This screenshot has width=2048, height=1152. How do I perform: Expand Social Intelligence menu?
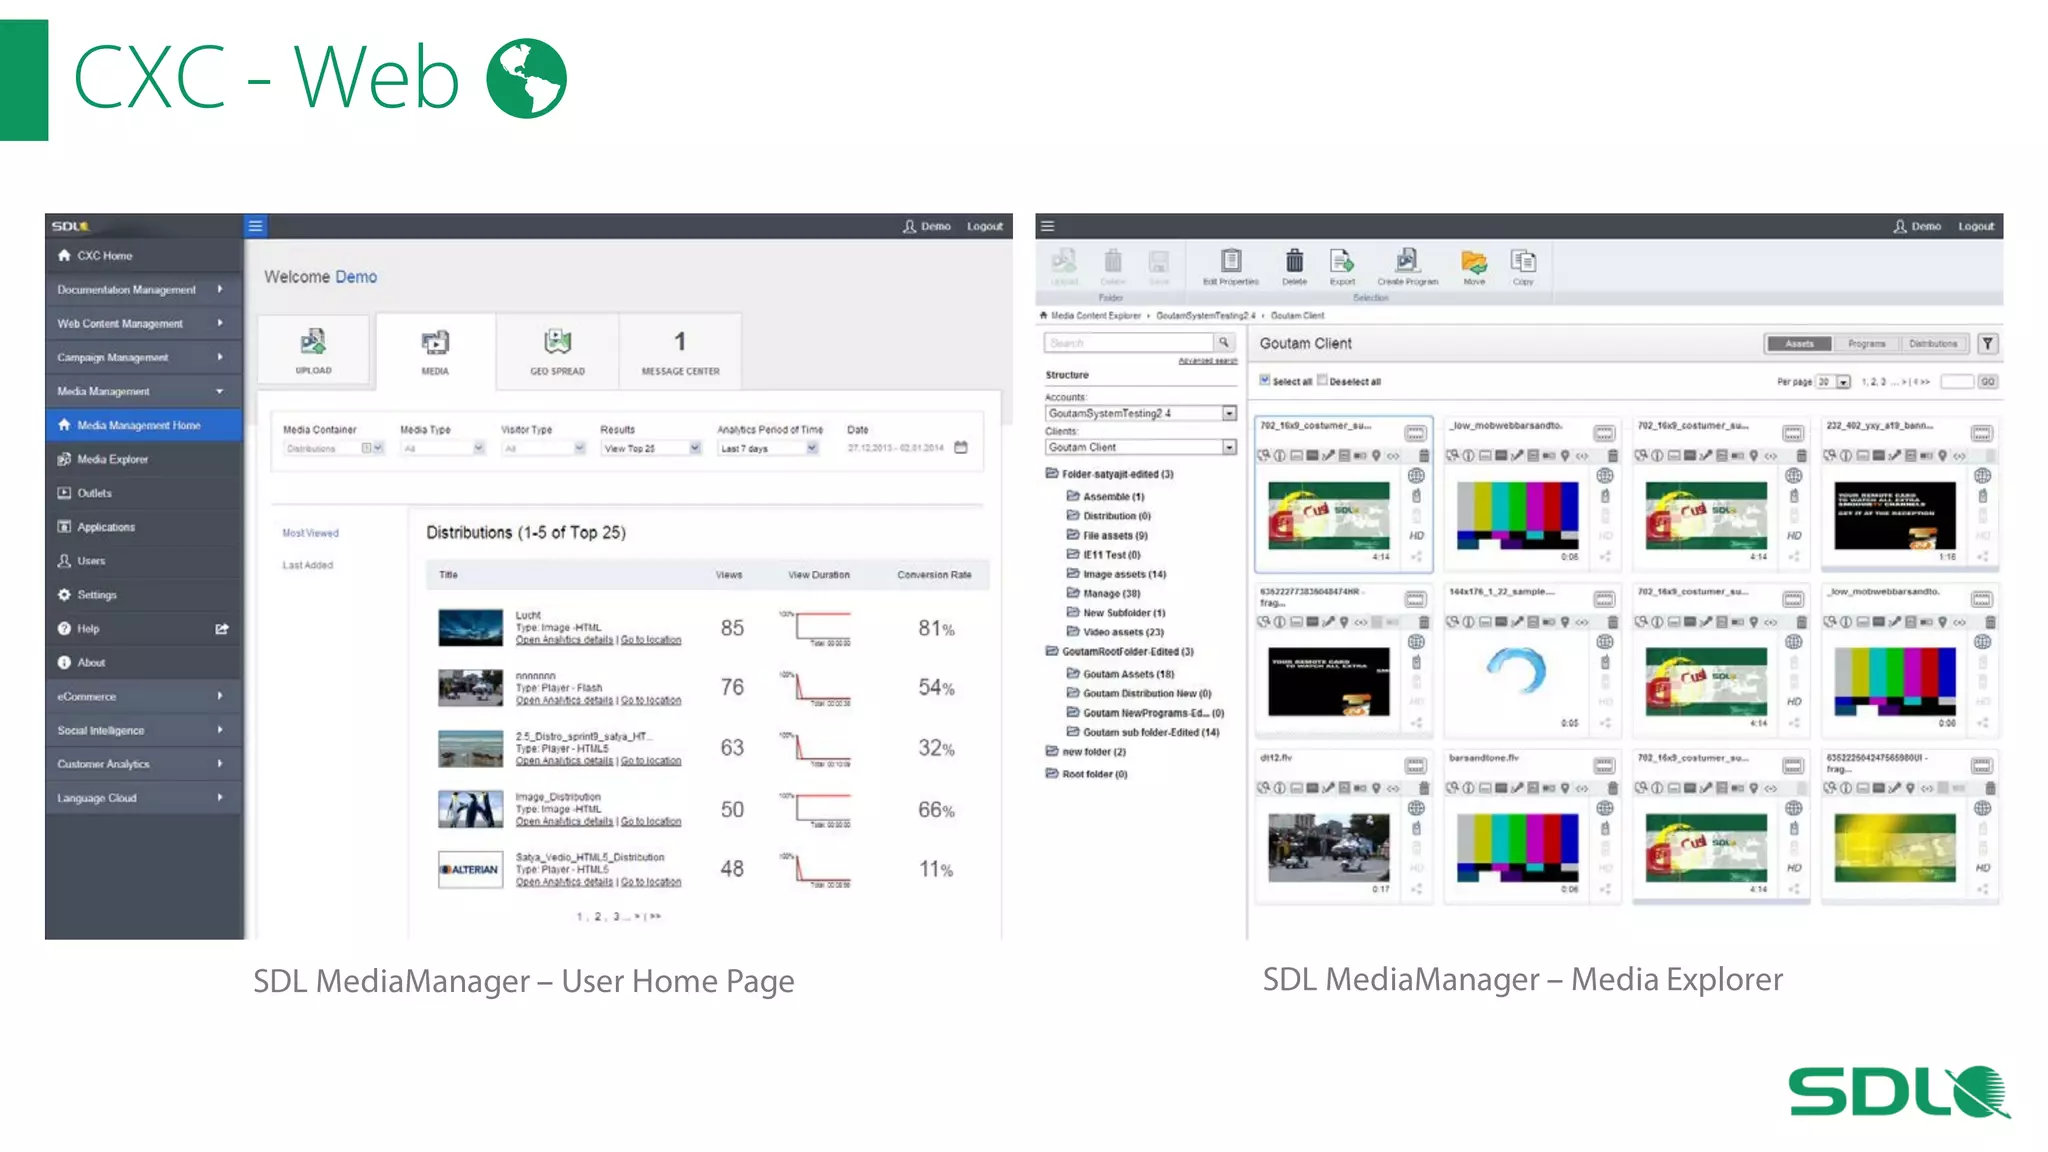[144, 730]
